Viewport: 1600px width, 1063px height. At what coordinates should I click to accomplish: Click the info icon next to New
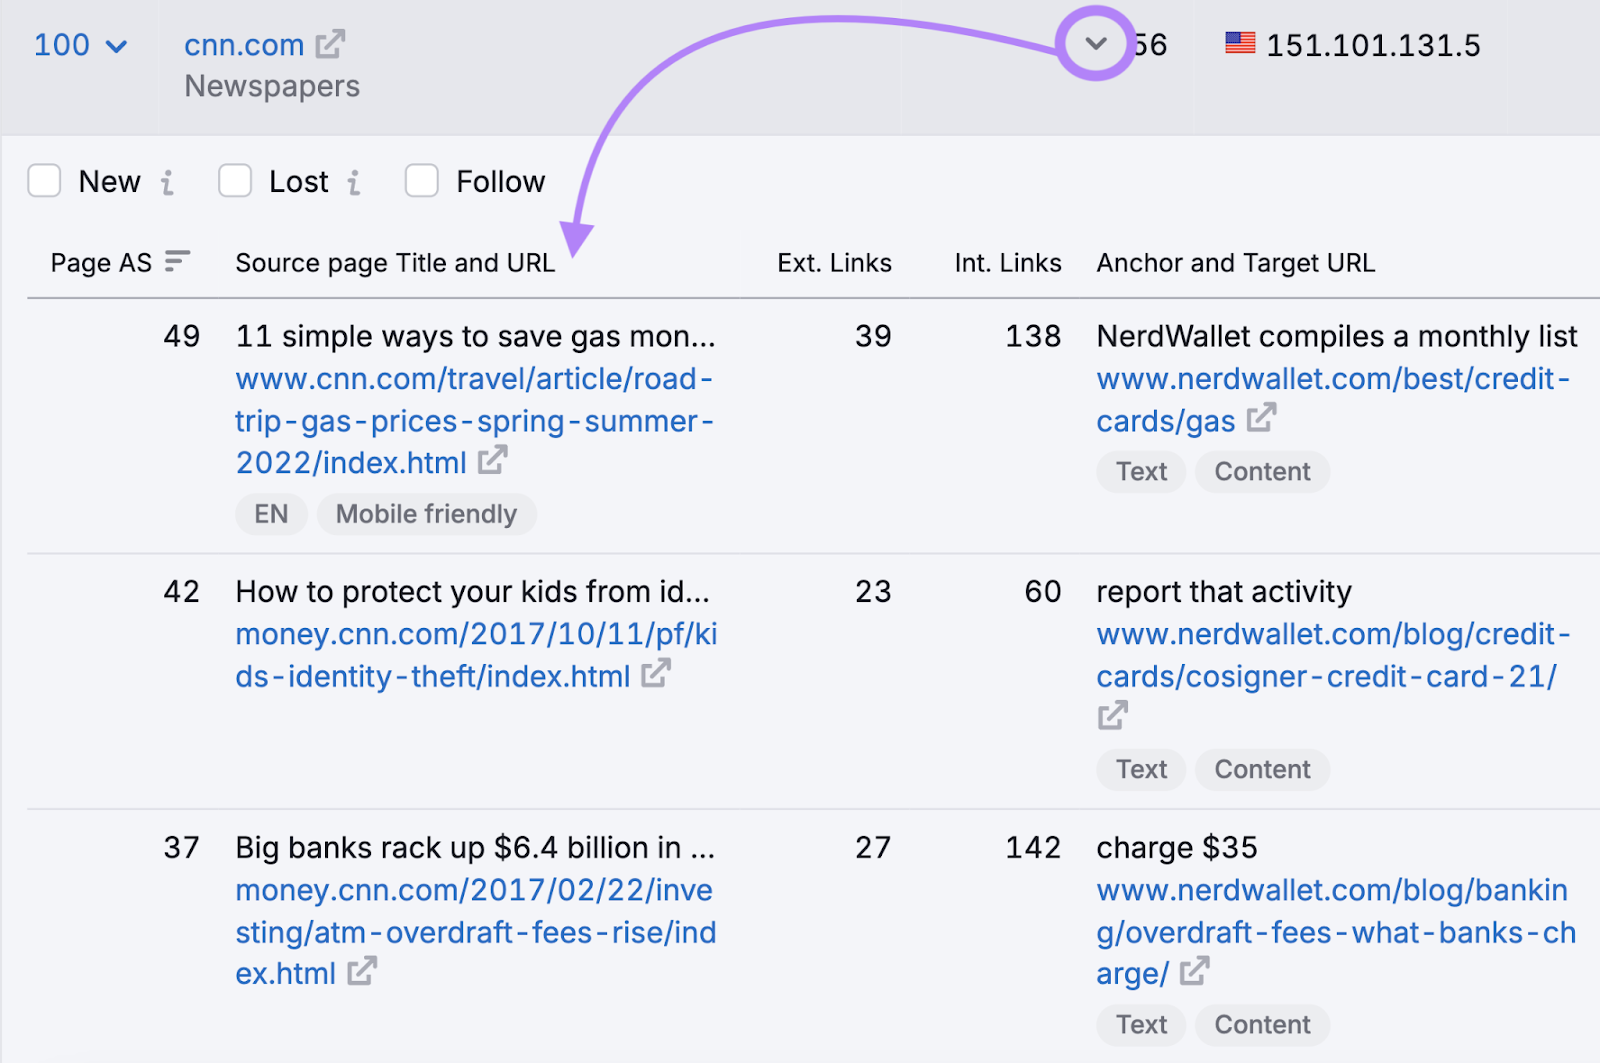[x=169, y=182]
